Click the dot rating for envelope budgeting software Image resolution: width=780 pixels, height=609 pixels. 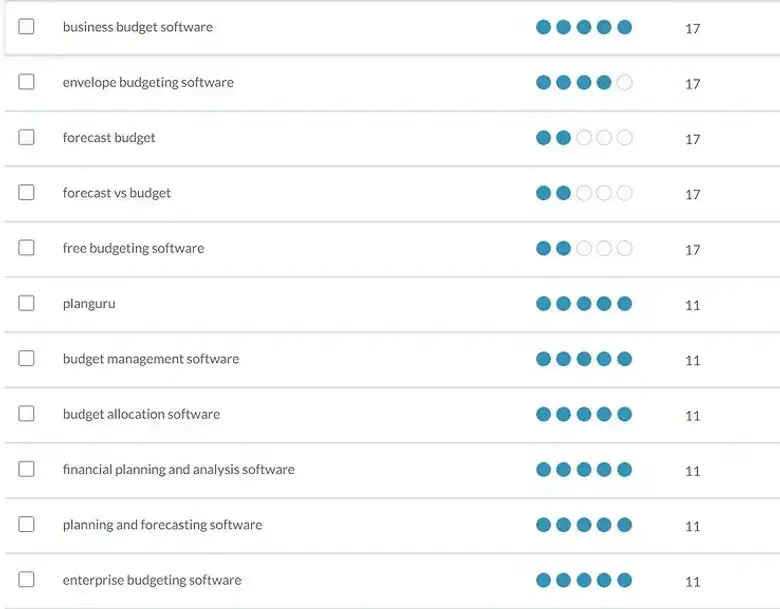click(x=584, y=82)
